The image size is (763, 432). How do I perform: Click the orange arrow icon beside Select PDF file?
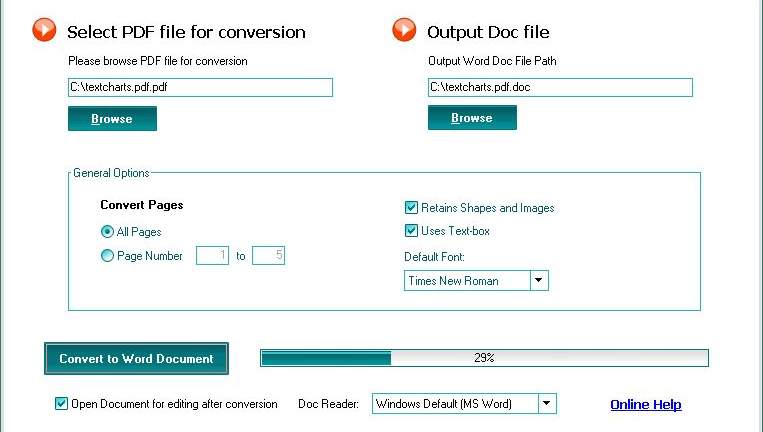tap(44, 30)
